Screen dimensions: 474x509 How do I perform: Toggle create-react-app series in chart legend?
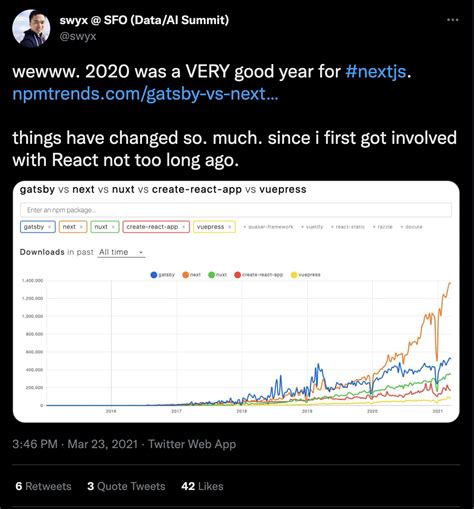259,275
